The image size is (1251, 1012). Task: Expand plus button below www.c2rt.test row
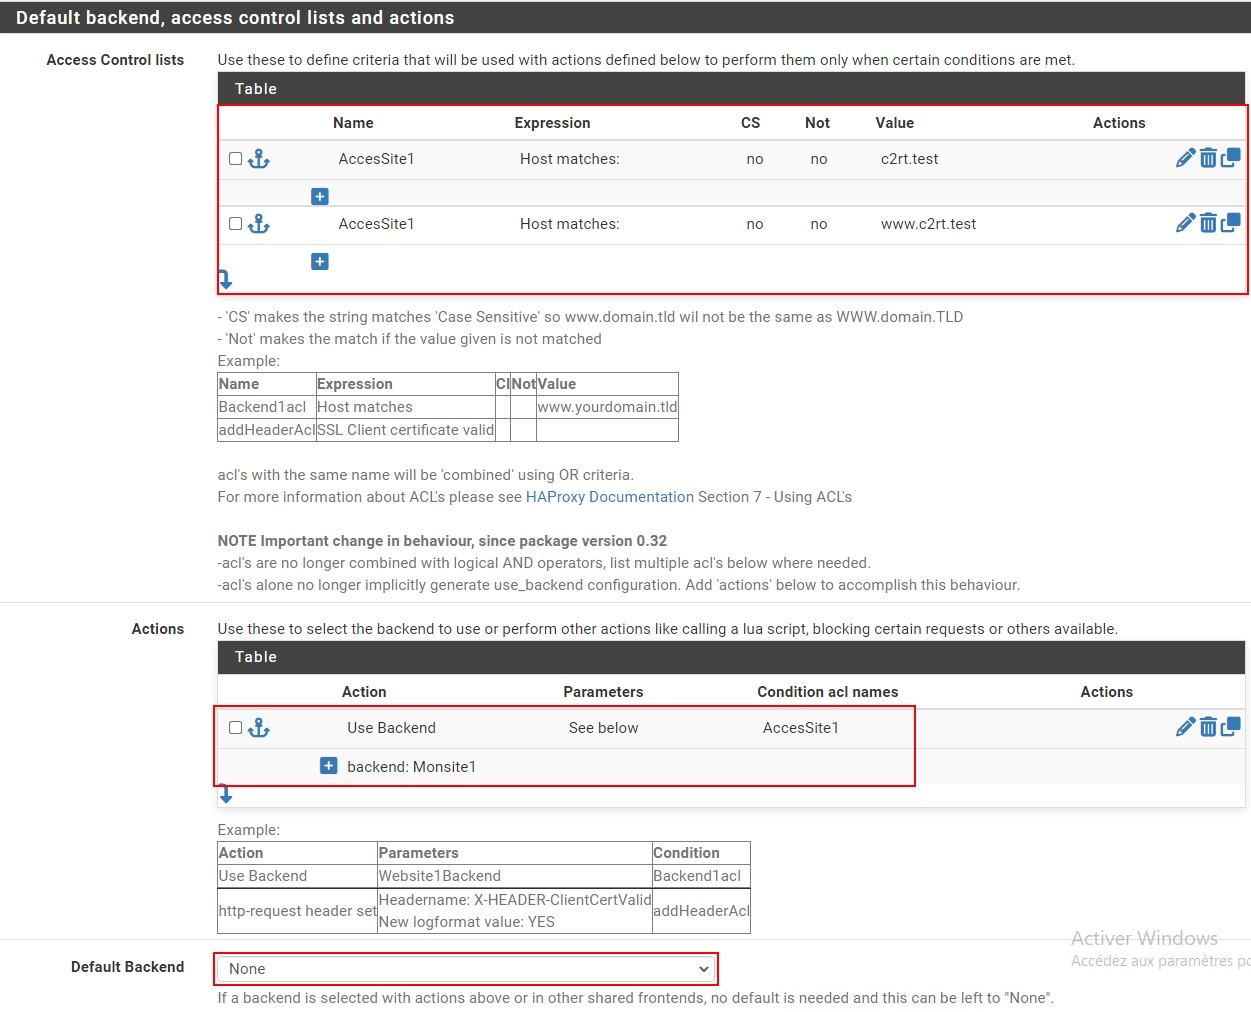pyautogui.click(x=320, y=262)
